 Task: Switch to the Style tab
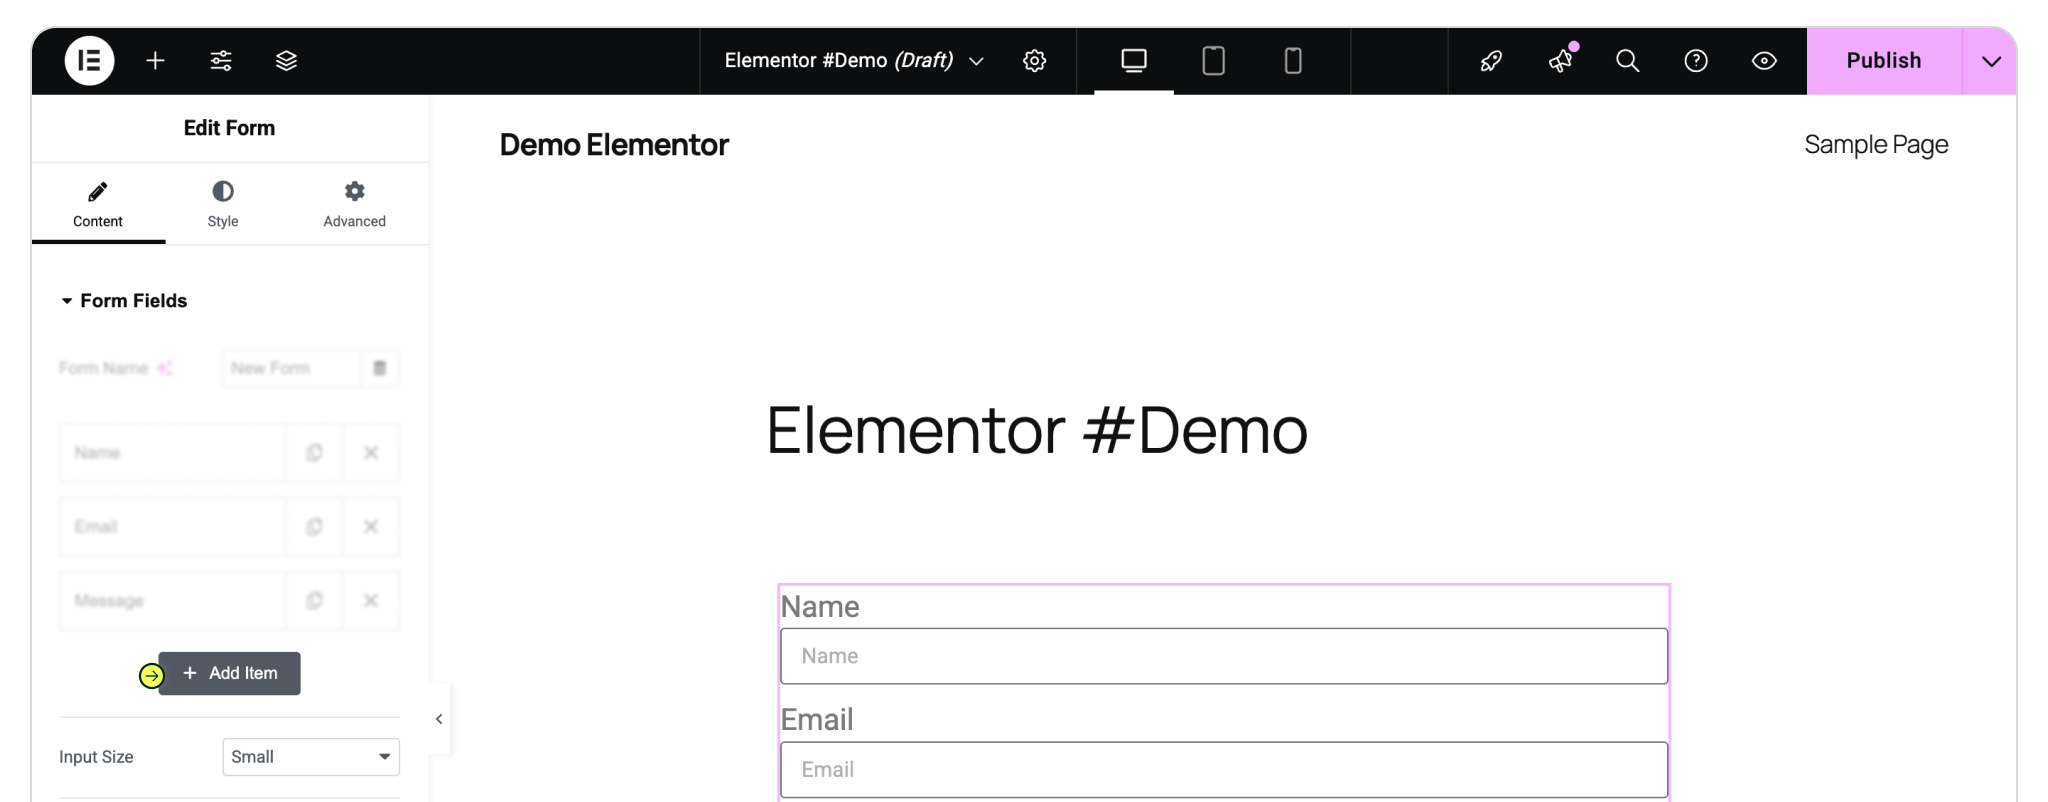[x=223, y=204]
